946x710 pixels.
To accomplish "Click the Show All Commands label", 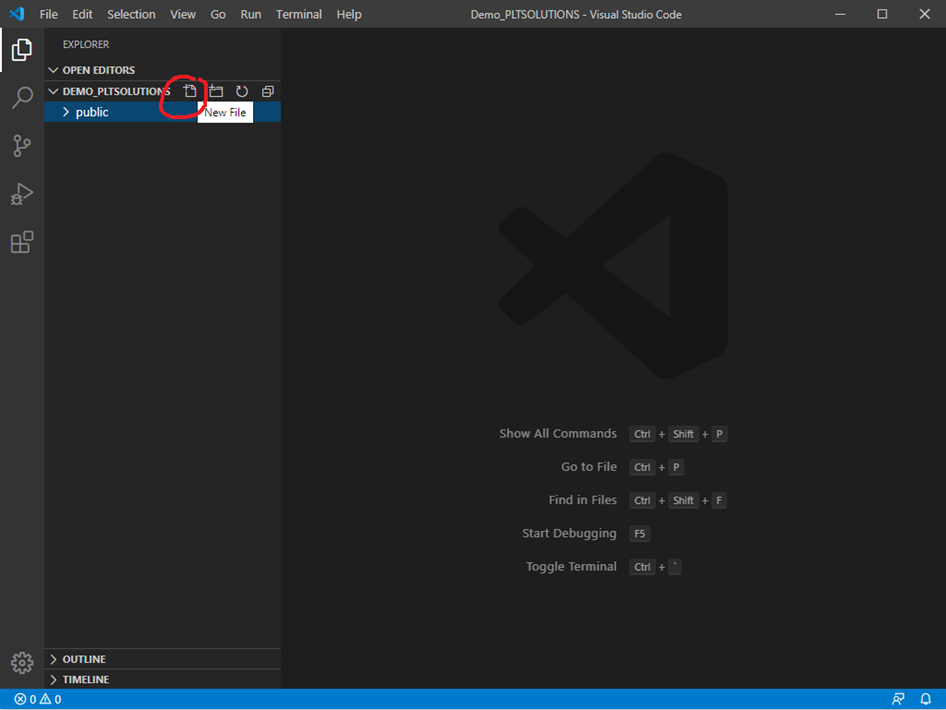I will click(x=558, y=434).
